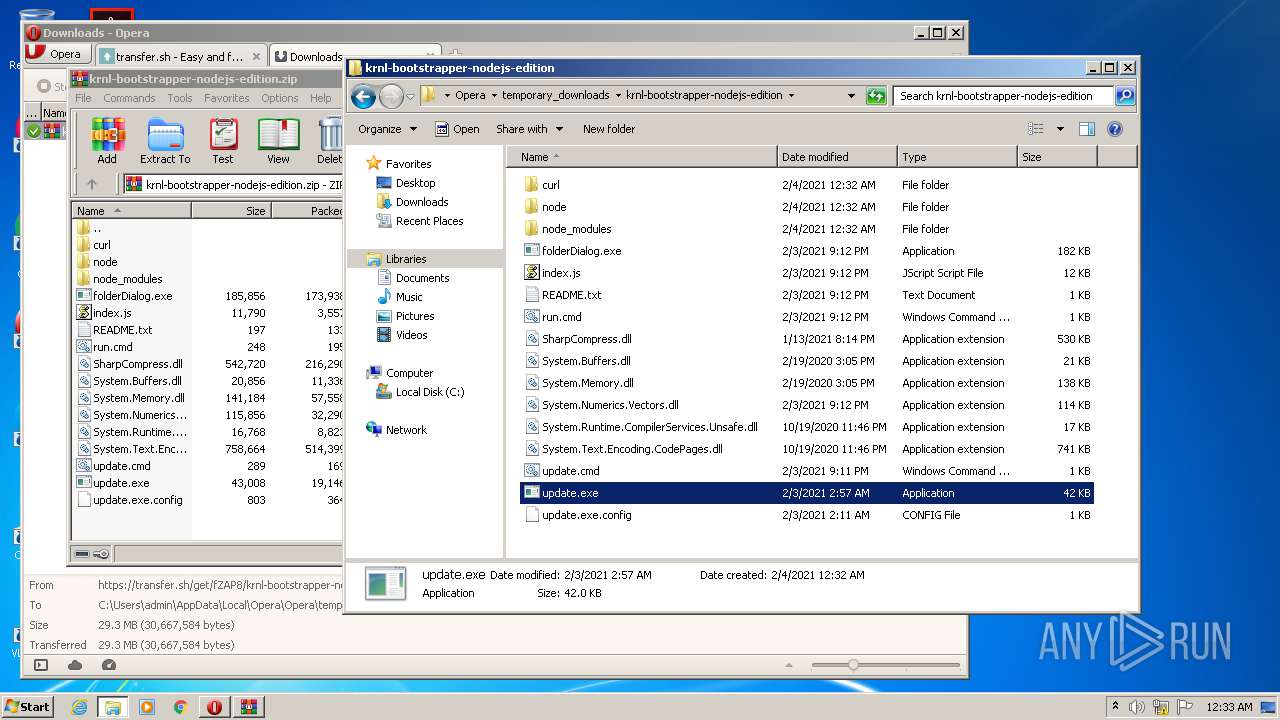The height and width of the screenshot is (720, 1280).
Task: Select node_modules folder in WinRAR list
Action: (127, 279)
